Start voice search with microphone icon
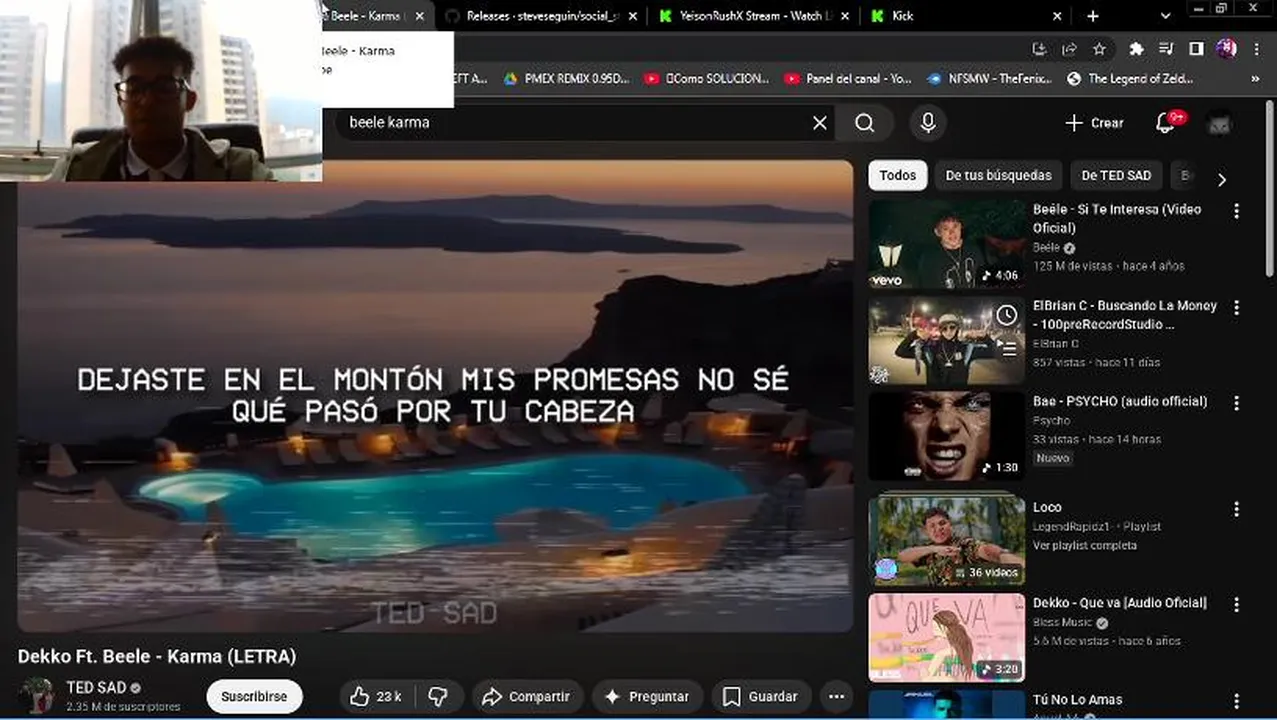The height and width of the screenshot is (720, 1277). (928, 123)
